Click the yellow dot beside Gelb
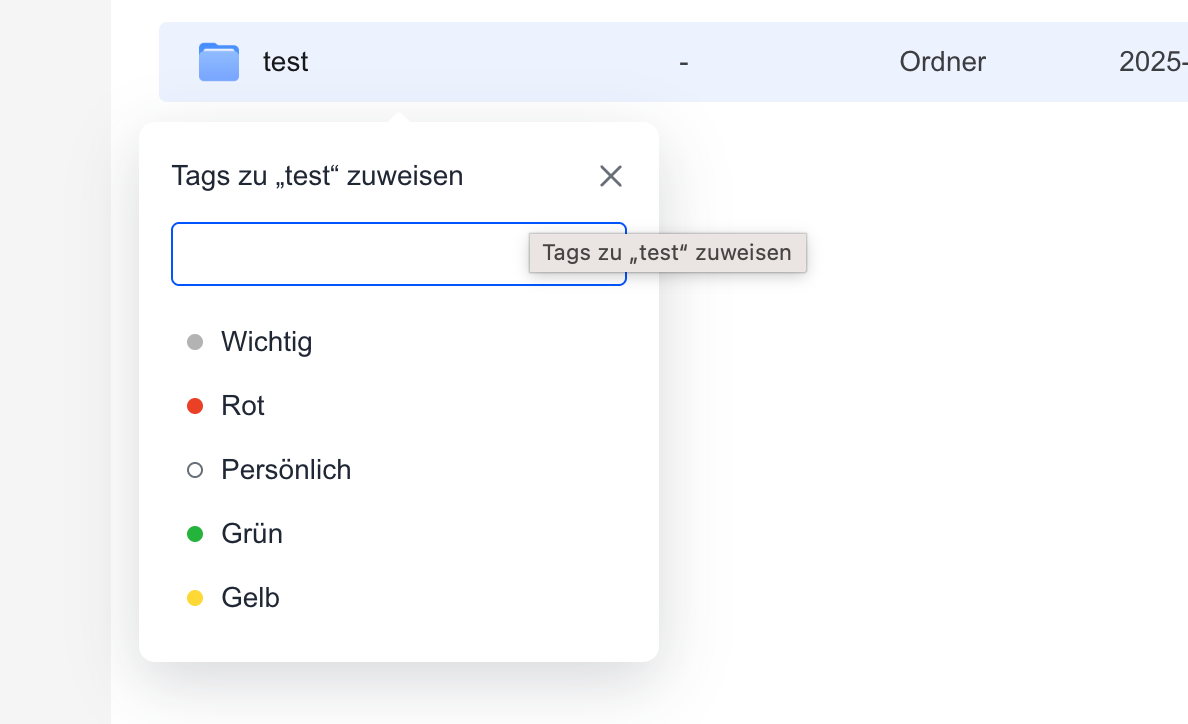 195,598
